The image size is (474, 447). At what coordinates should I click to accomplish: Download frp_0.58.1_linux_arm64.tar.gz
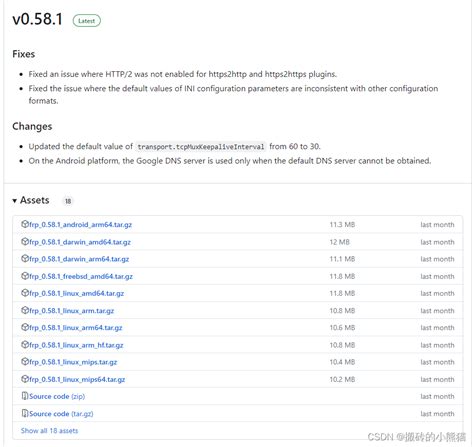76,328
